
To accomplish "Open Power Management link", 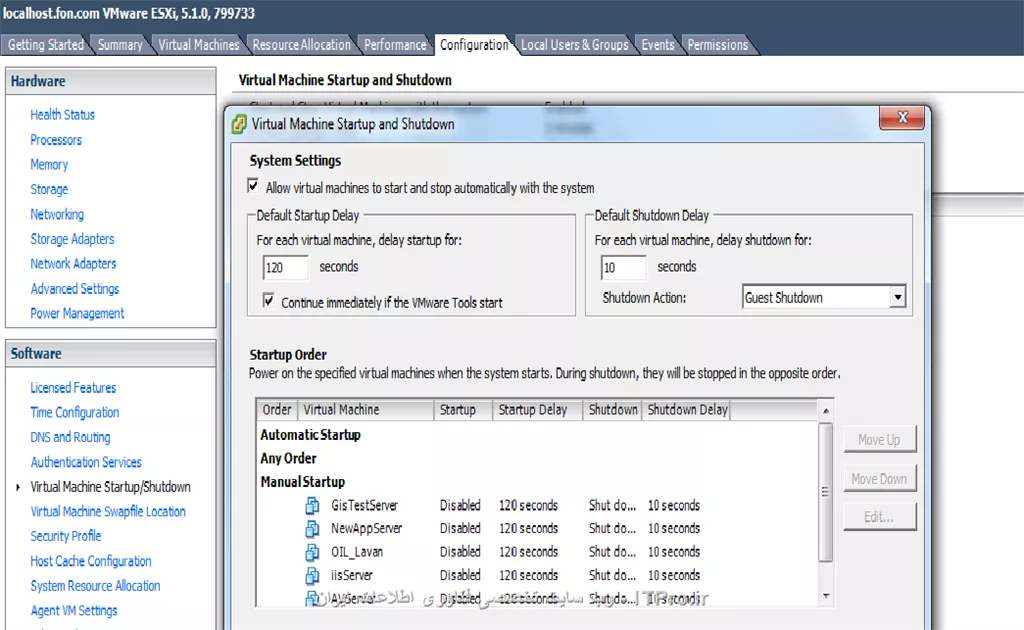I will point(77,313).
